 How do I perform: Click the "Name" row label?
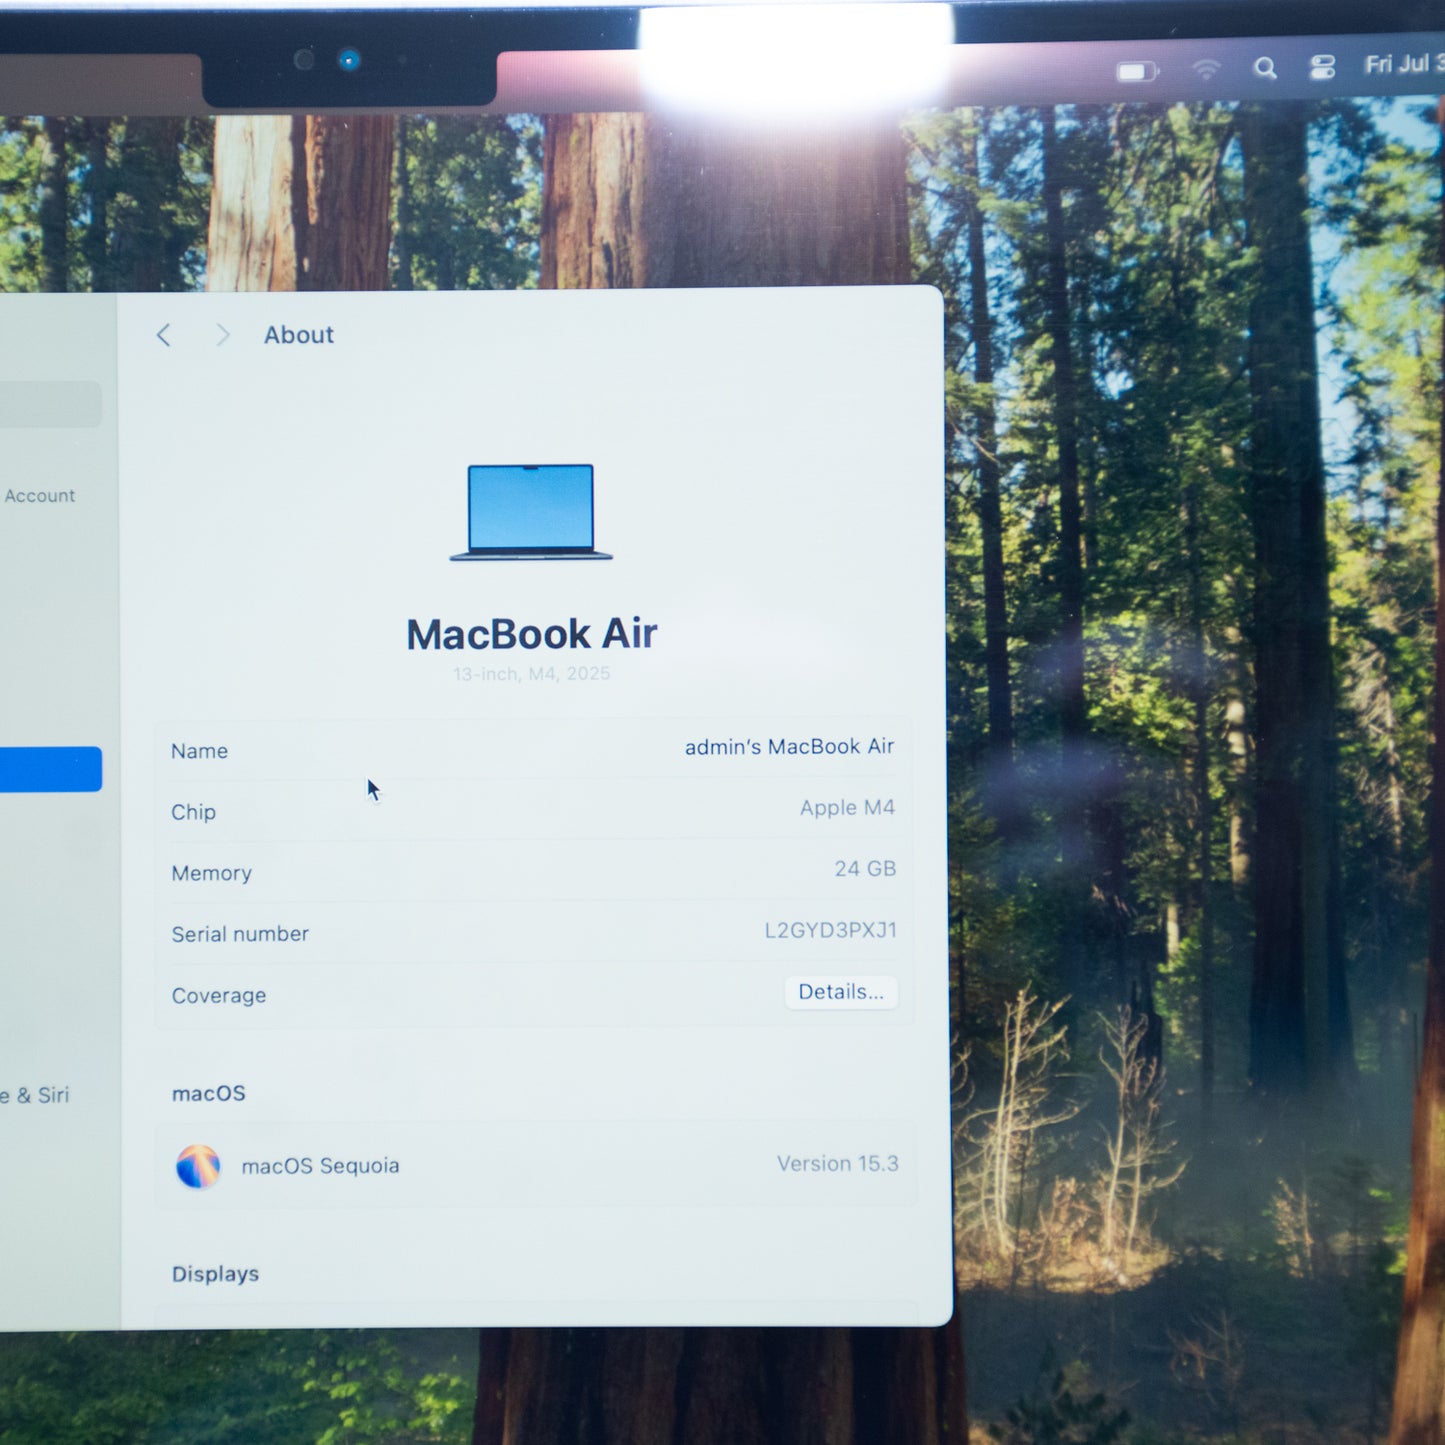(199, 751)
